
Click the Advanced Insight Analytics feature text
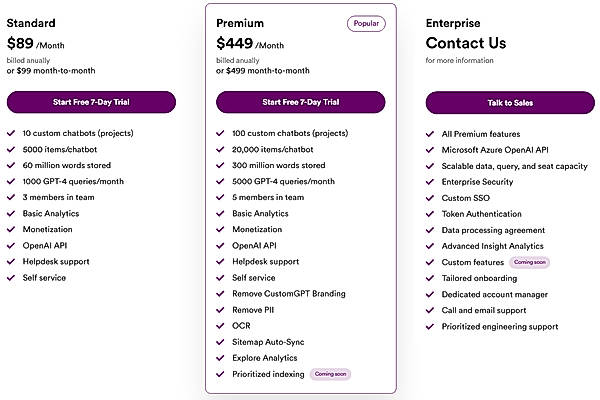[x=493, y=245]
